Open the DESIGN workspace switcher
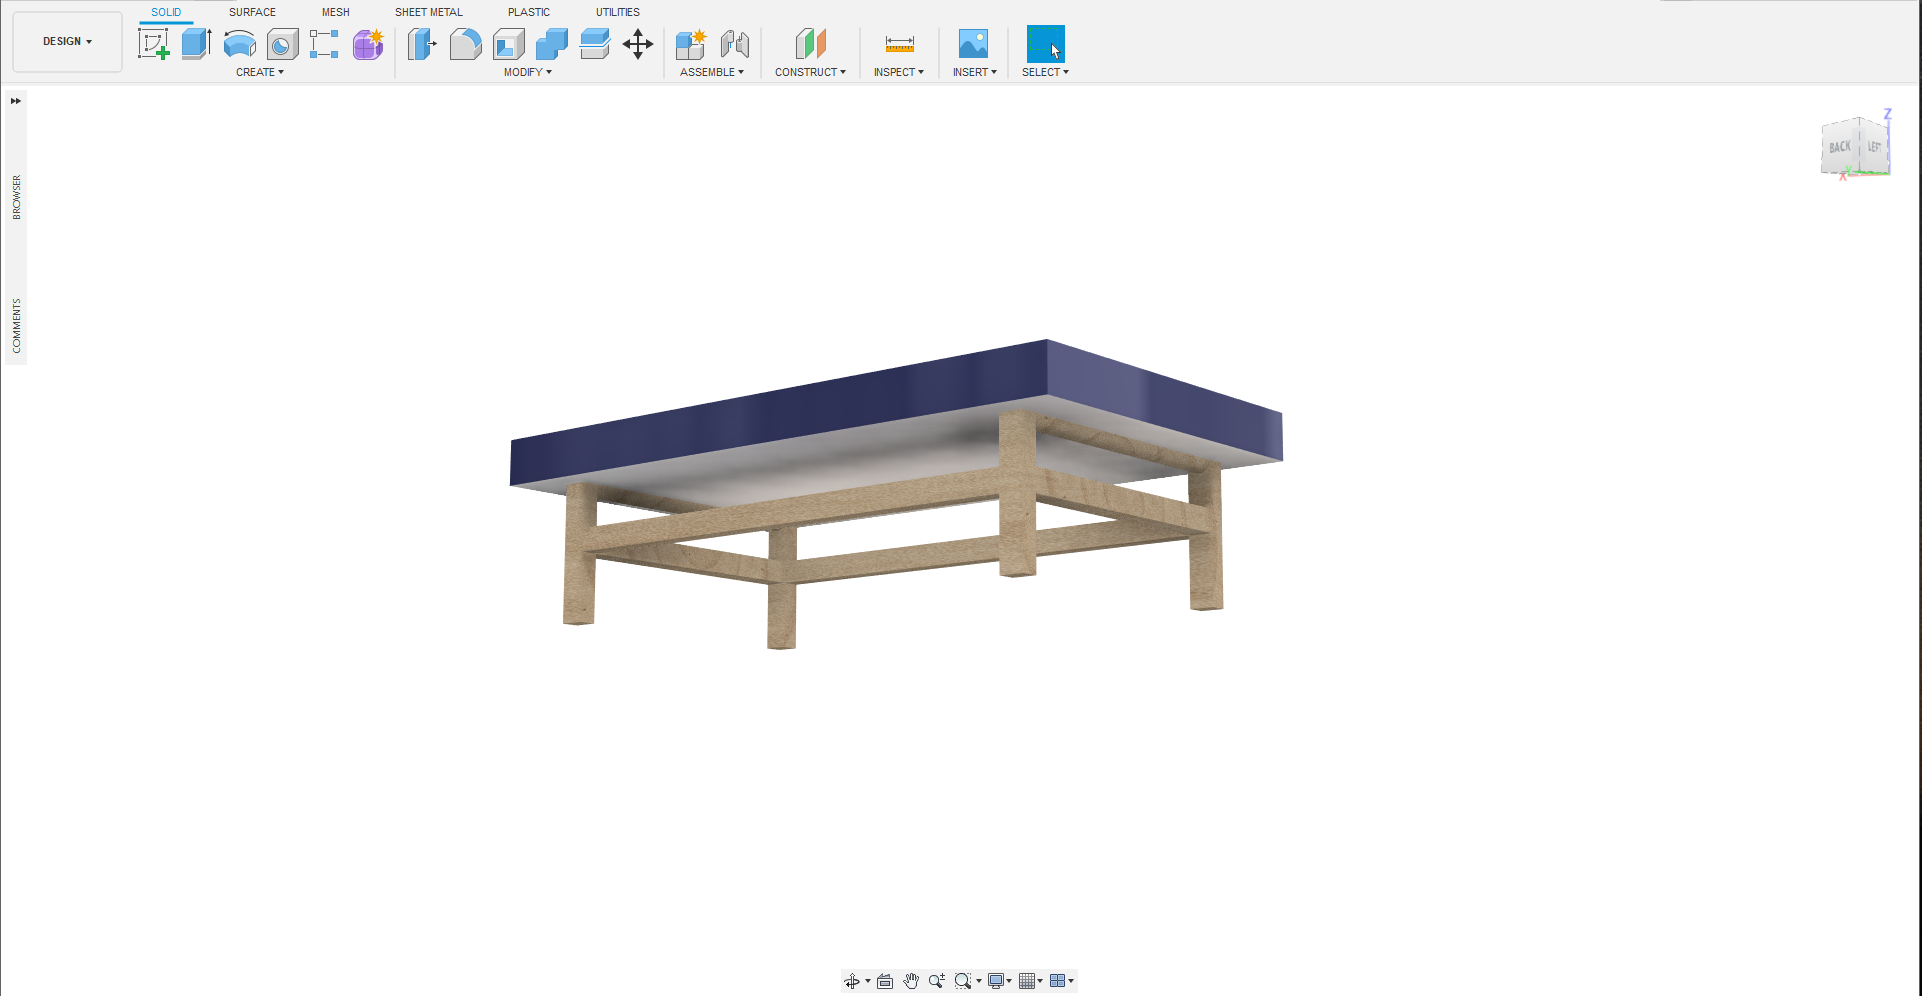Image resolution: width=1922 pixels, height=996 pixels. tap(67, 41)
